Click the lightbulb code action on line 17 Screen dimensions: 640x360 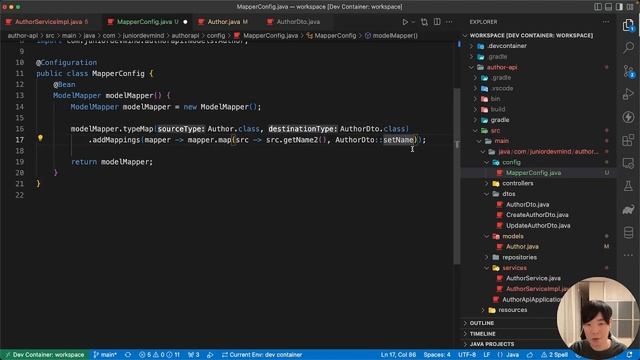pos(40,138)
